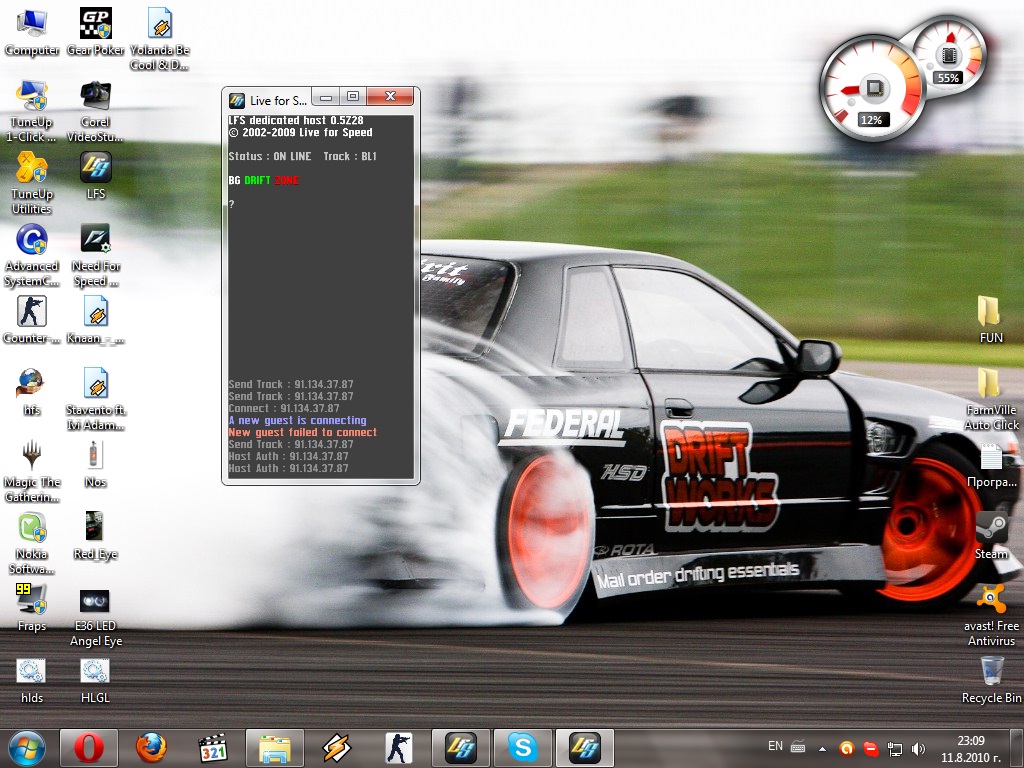Open Media Player Classic taskbar icon
The width and height of the screenshot is (1024, 768).
(x=213, y=748)
